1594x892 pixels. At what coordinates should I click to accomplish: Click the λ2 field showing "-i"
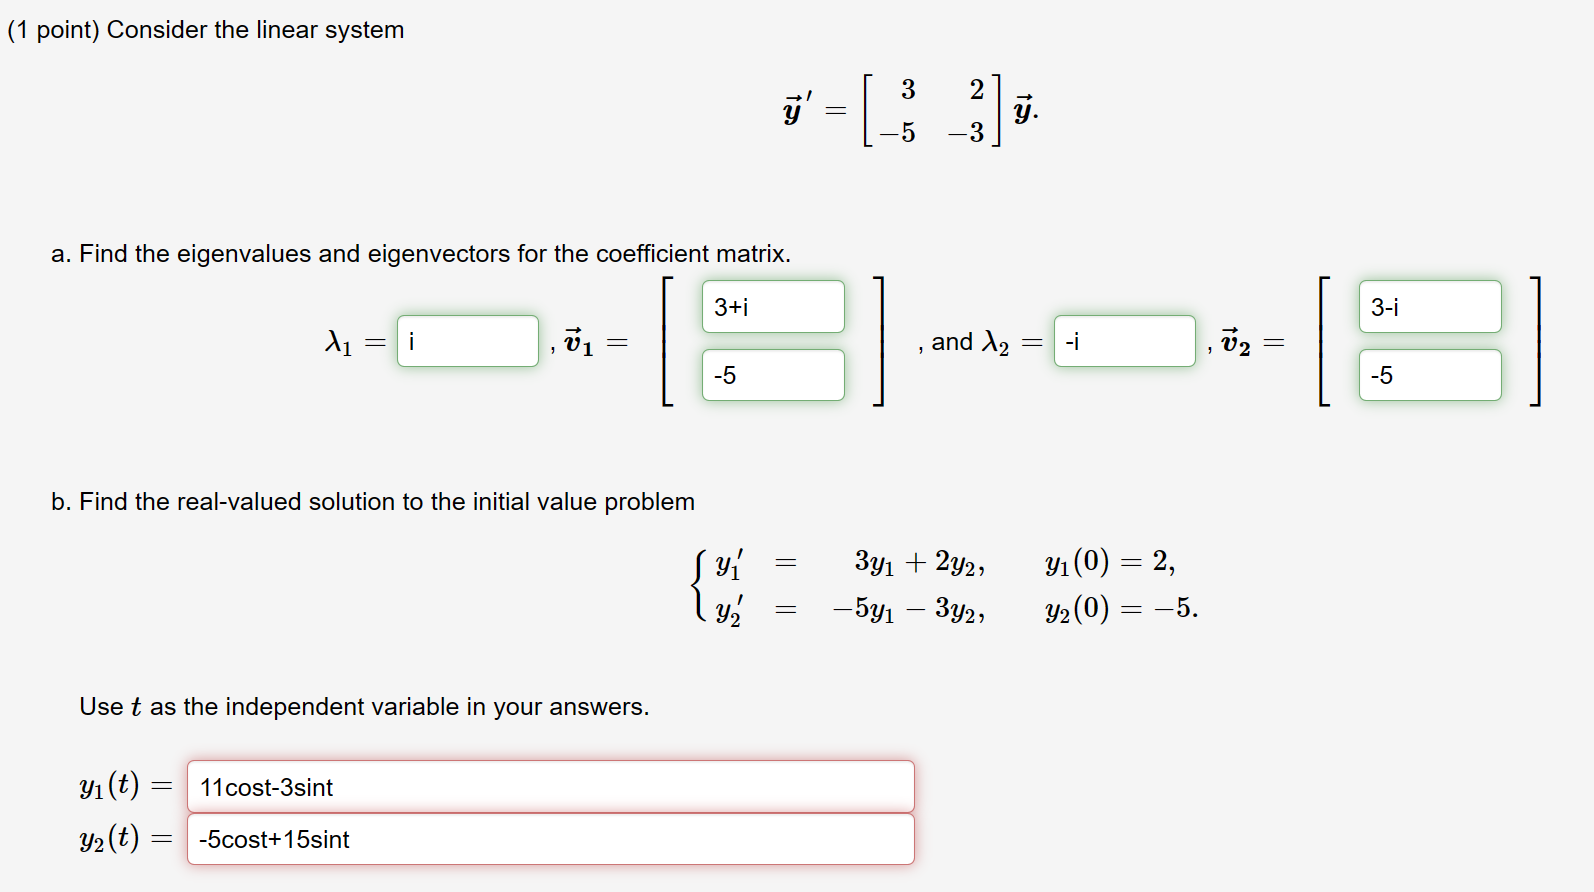click(1122, 341)
